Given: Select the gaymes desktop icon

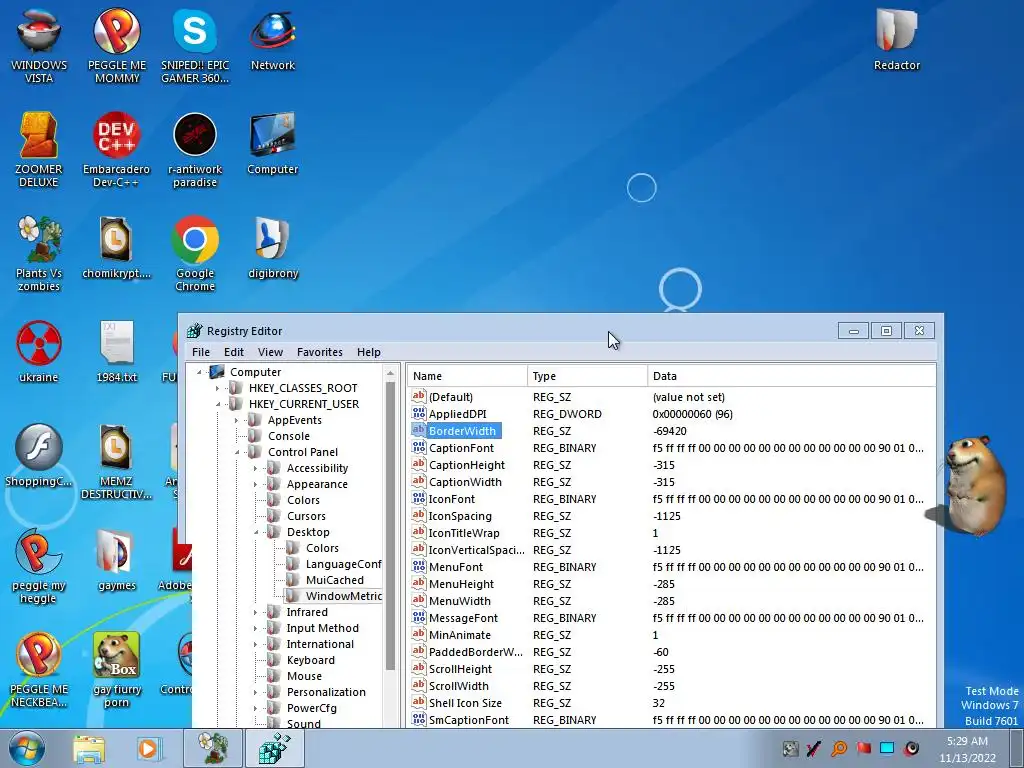Looking at the screenshot, I should tap(116, 560).
